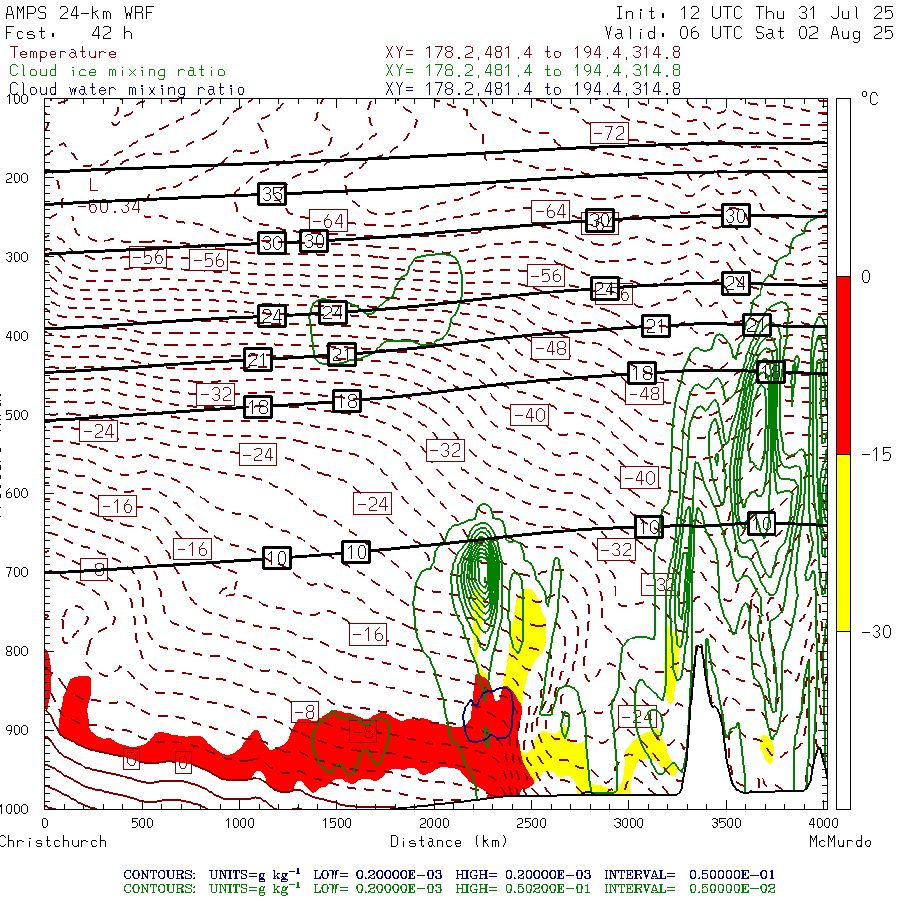The image size is (900, 900).
Task: Click the red XY coordinates line
Action: [533, 53]
